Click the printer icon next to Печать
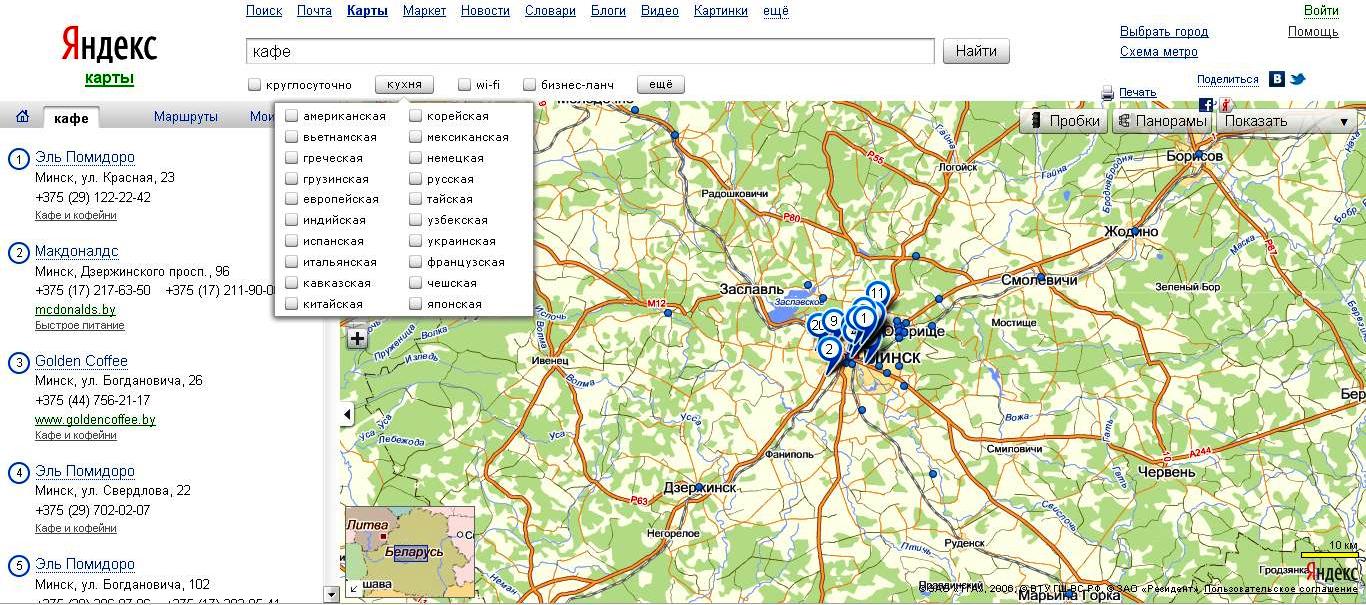The image size is (1366, 605). pyautogui.click(x=1108, y=93)
